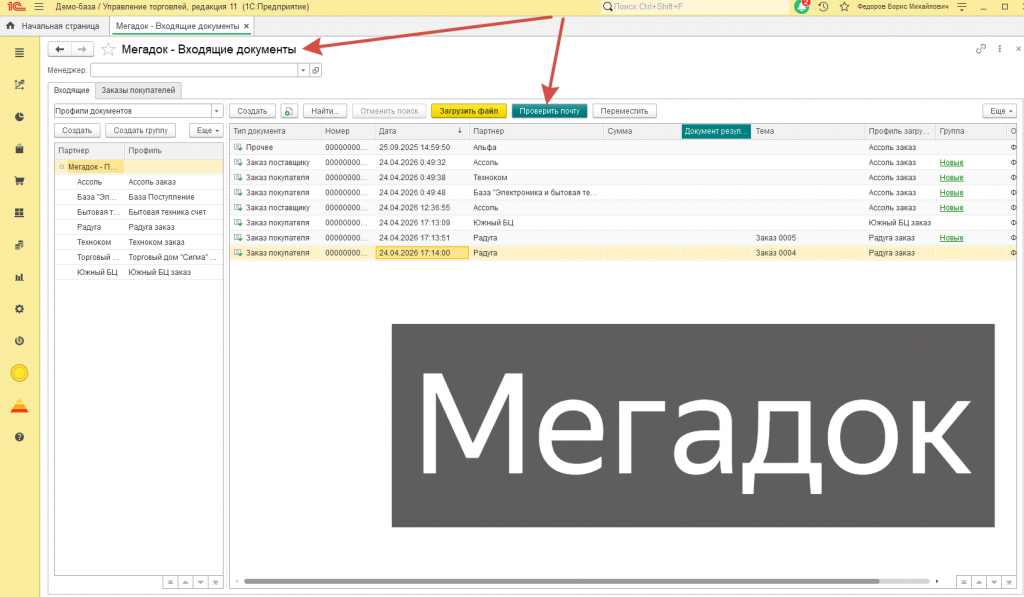Open the warehouse grid section in sidebar
The height and width of the screenshot is (597, 1024).
20,213
